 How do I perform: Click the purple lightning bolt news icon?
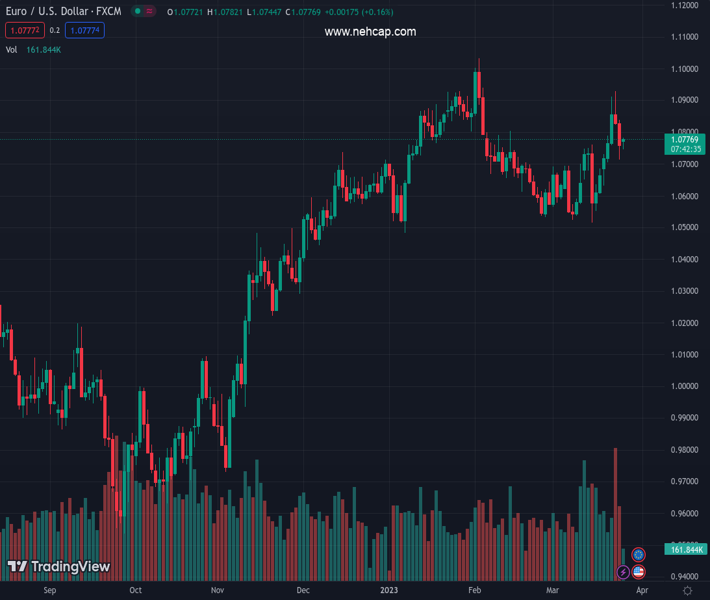pos(624,572)
